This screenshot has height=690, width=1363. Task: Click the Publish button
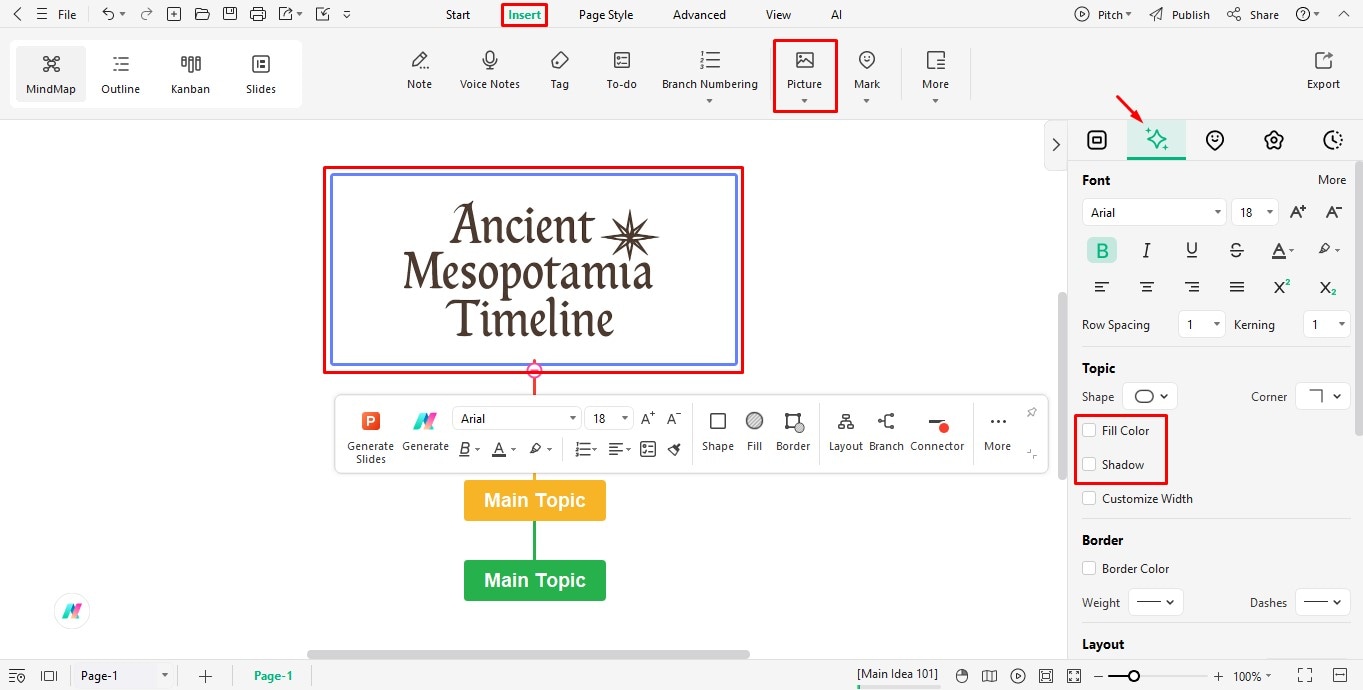1180,15
